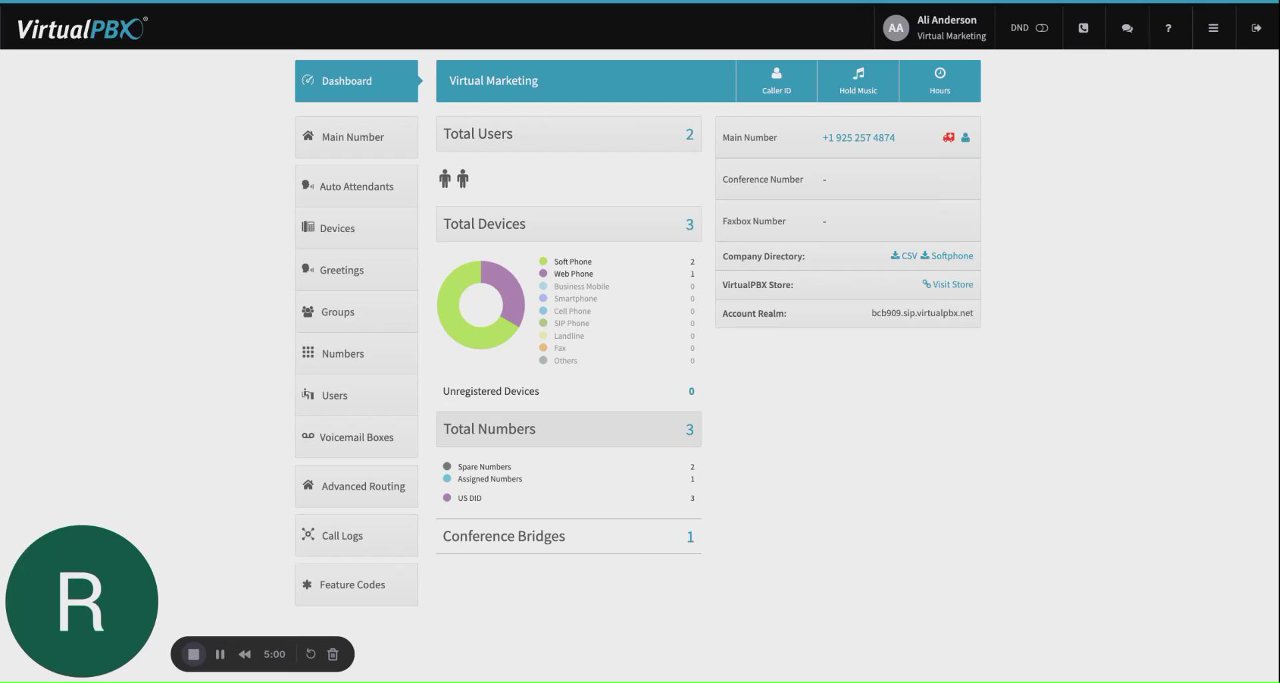Image resolution: width=1280 pixels, height=683 pixels.
Task: Open the web phone icon in header
Action: click(x=1083, y=28)
